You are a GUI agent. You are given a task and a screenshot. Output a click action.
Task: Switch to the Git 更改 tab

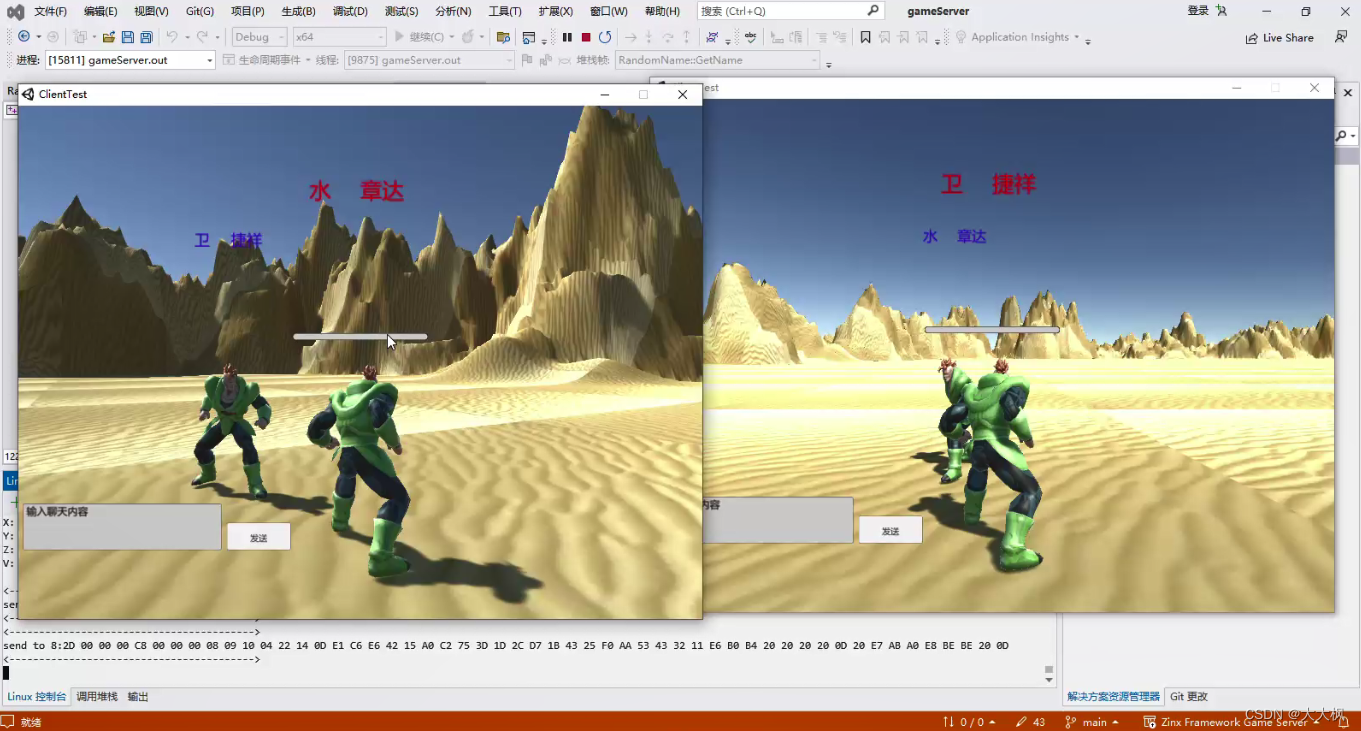pyautogui.click(x=1189, y=697)
